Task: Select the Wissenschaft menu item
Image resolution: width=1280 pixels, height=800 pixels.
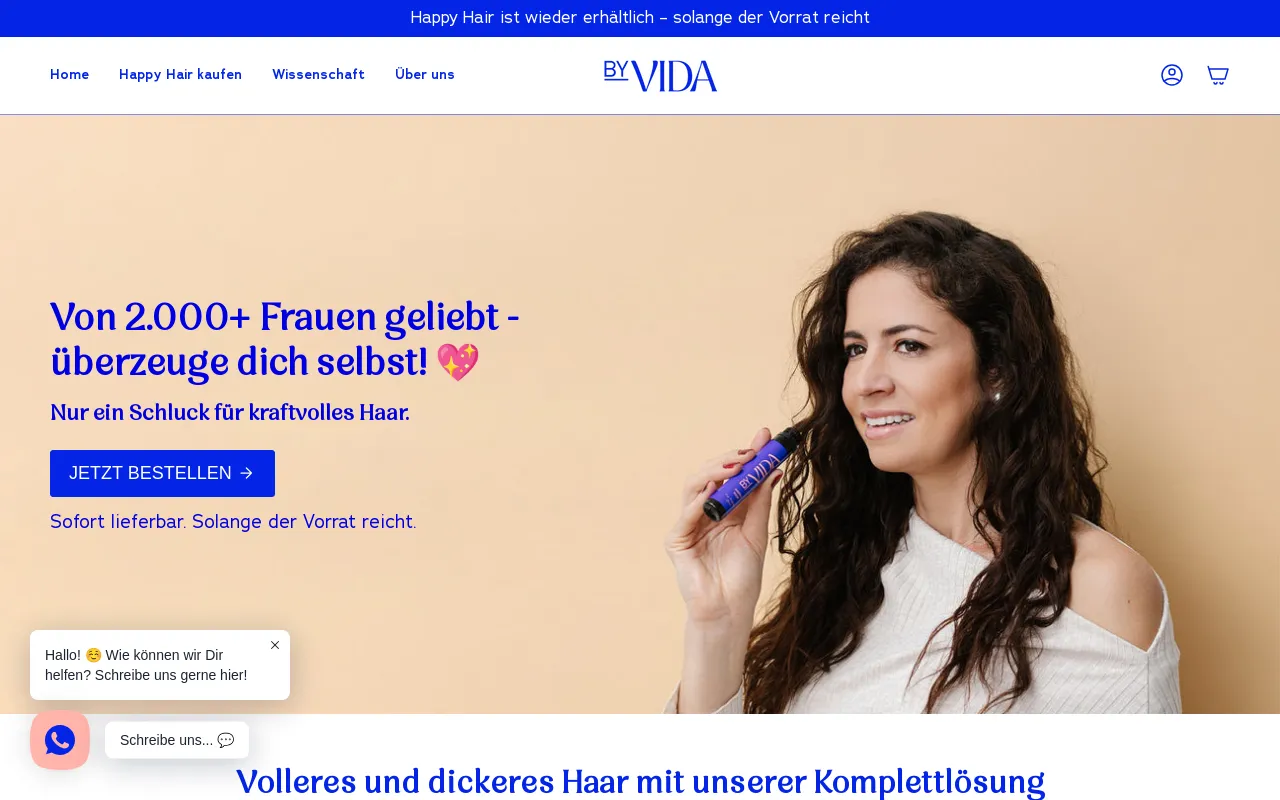Action: pos(318,75)
